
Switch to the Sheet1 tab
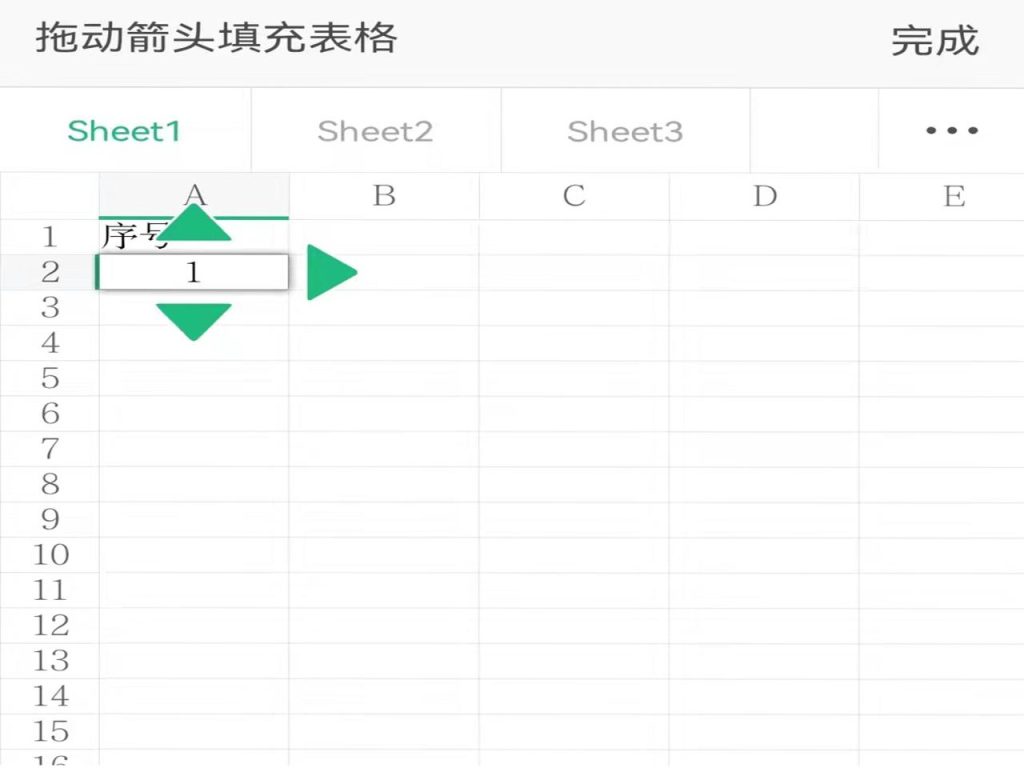[x=124, y=131]
